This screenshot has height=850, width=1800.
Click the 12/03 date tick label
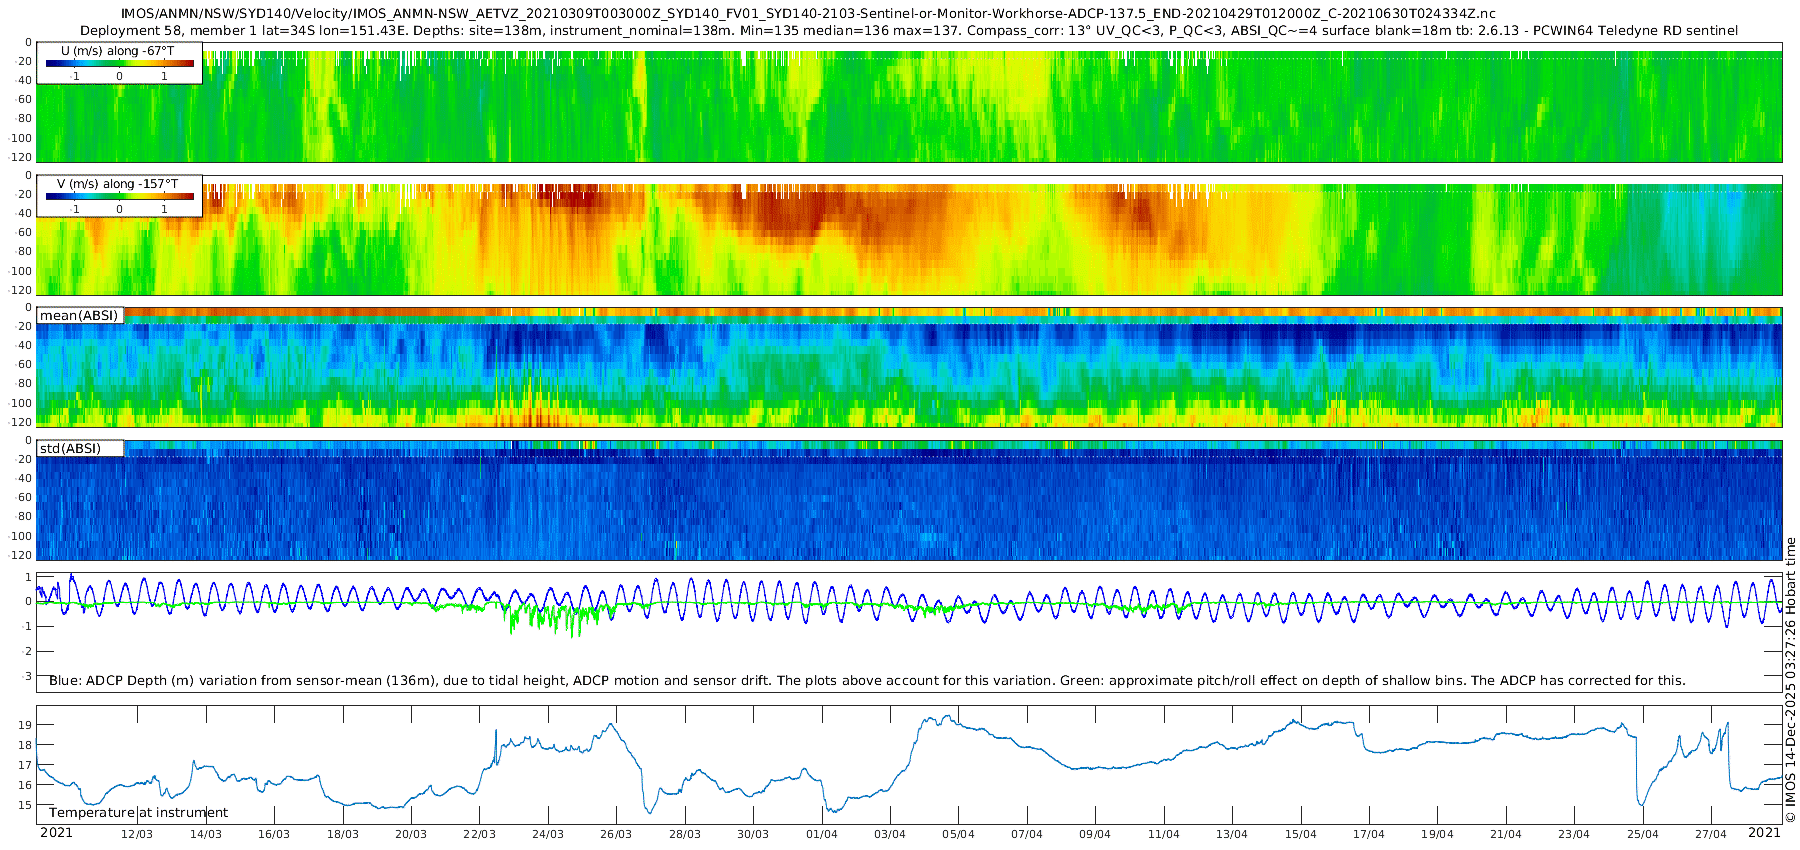click(x=137, y=834)
